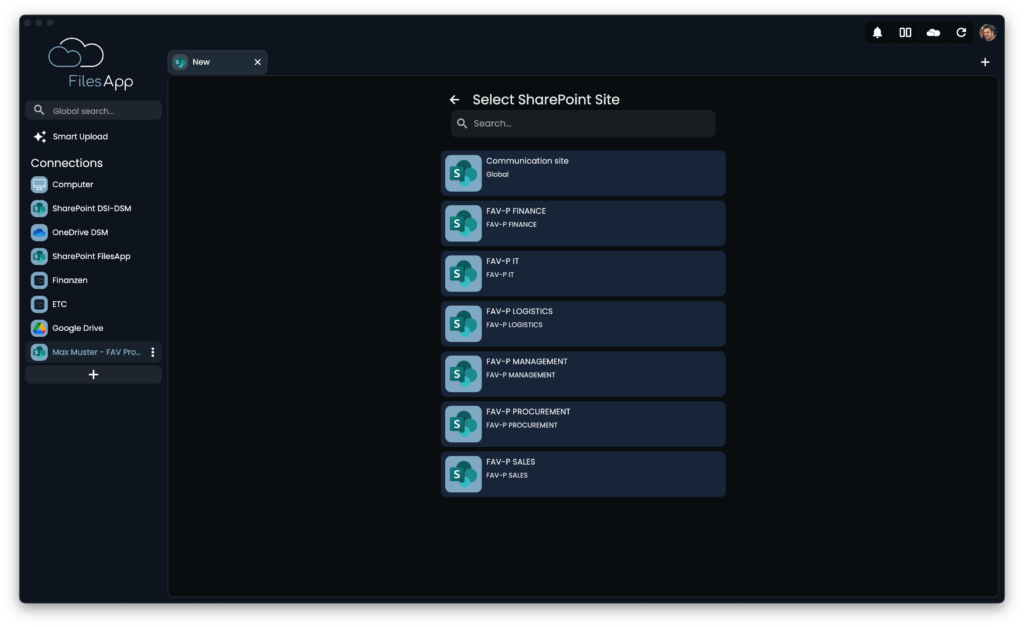Close the New tab
Image resolution: width=1024 pixels, height=627 pixels.
(257, 62)
